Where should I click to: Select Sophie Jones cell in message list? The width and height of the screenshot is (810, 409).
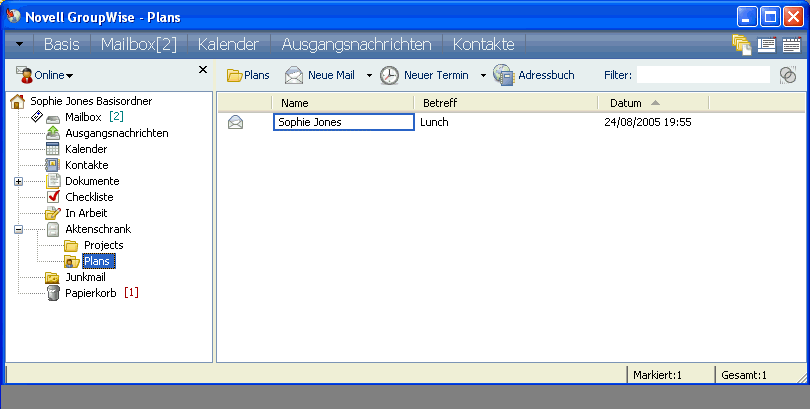pyautogui.click(x=344, y=122)
